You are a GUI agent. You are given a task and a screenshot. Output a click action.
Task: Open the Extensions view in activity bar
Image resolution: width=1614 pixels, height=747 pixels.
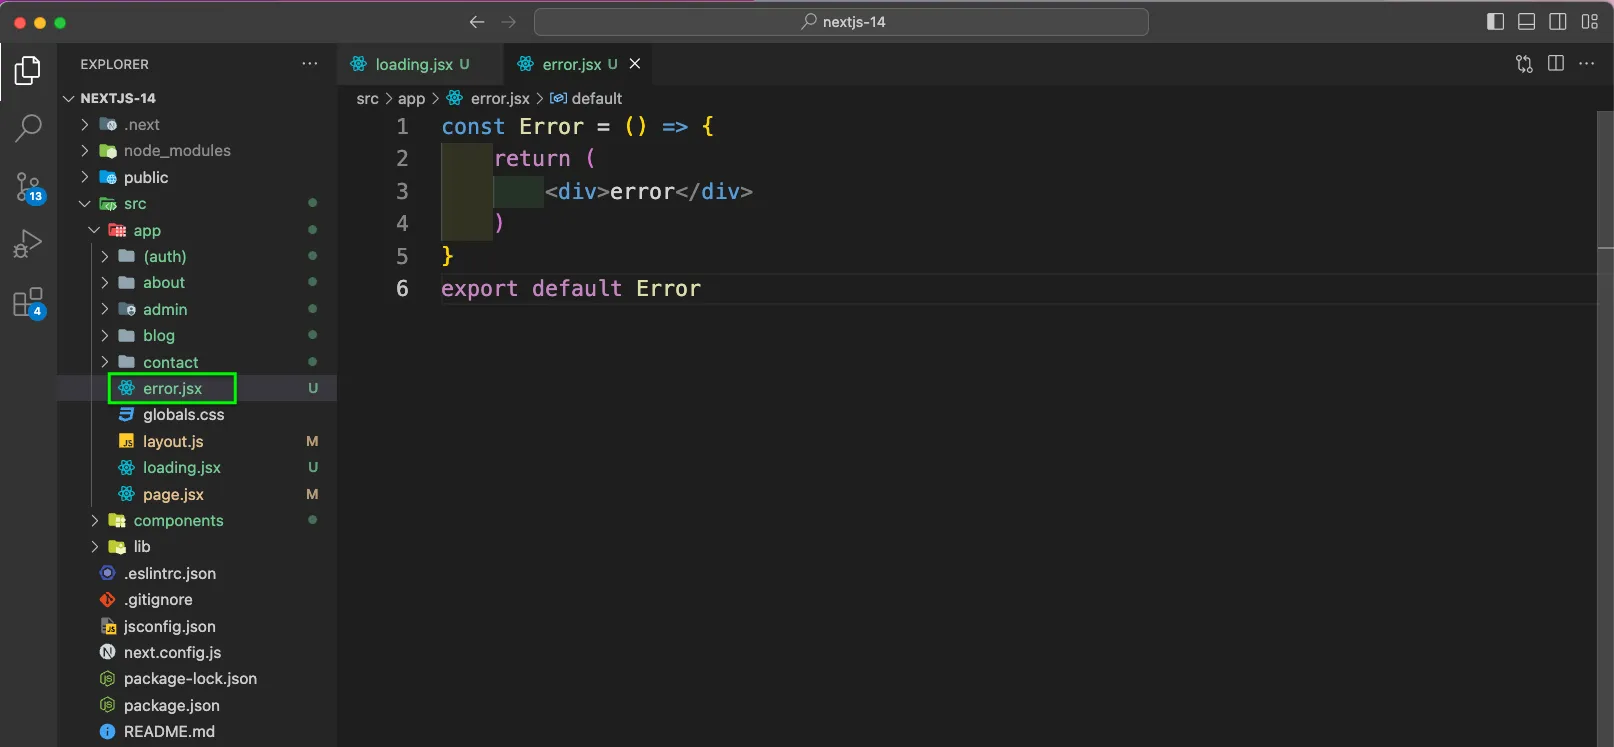click(x=28, y=302)
